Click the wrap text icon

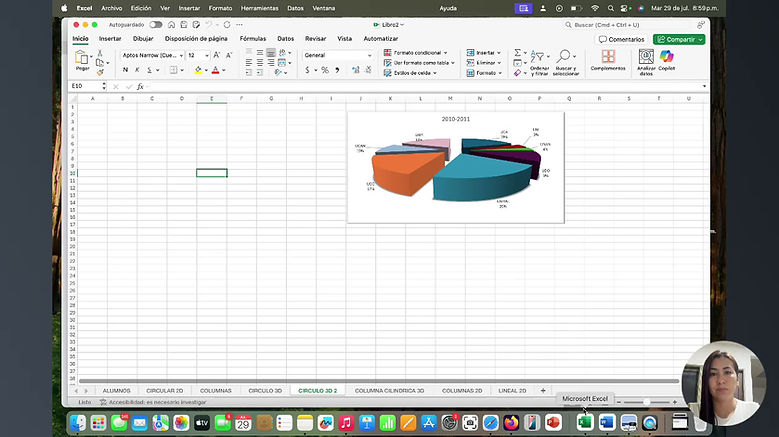pos(283,53)
